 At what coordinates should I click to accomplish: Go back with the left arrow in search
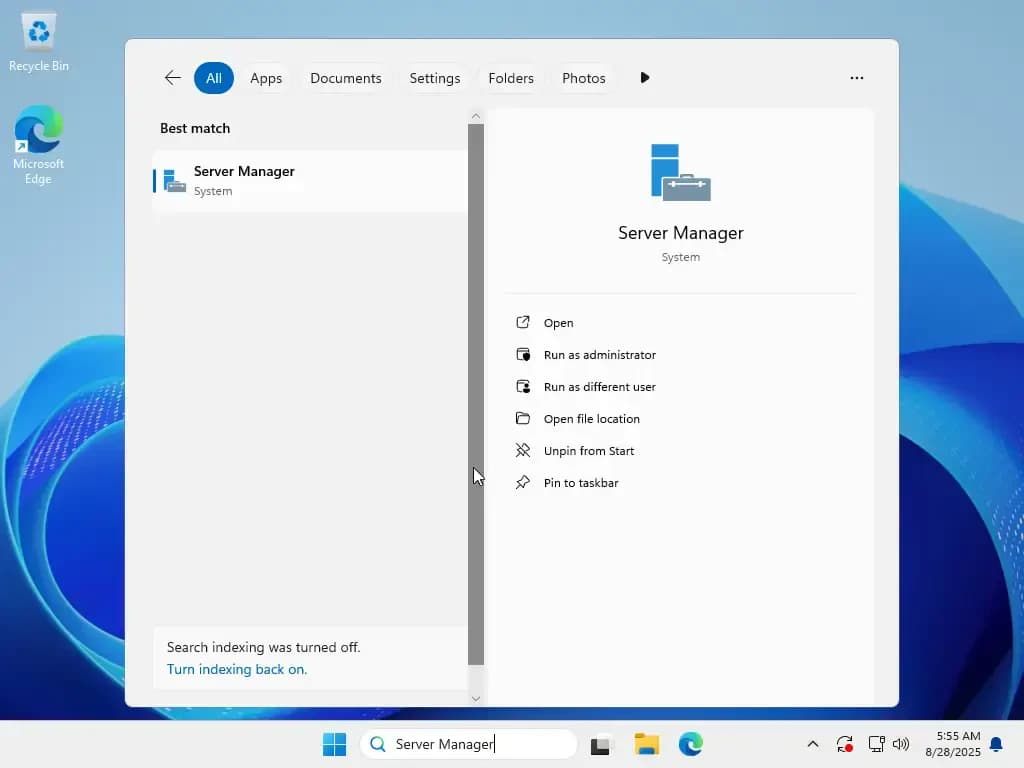(x=172, y=78)
